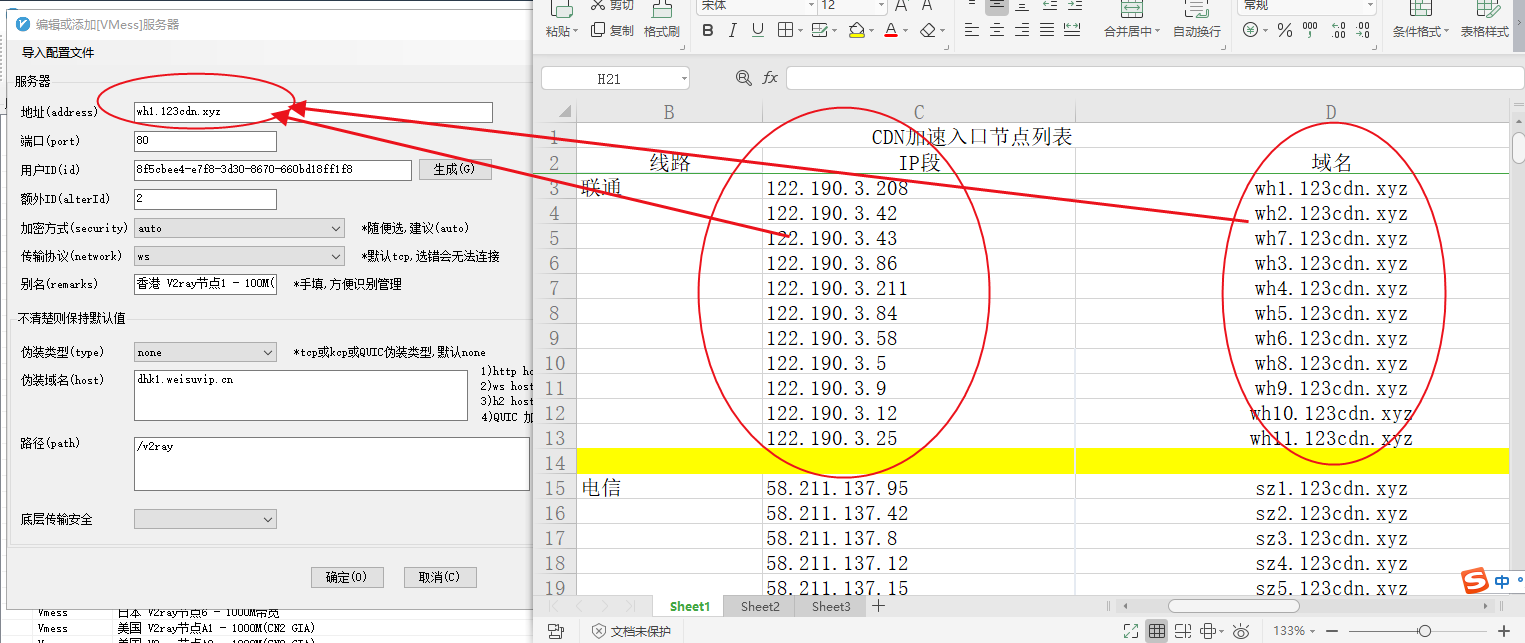Click 文档未保护 document protection status
1525x643 pixels.
pos(631,631)
